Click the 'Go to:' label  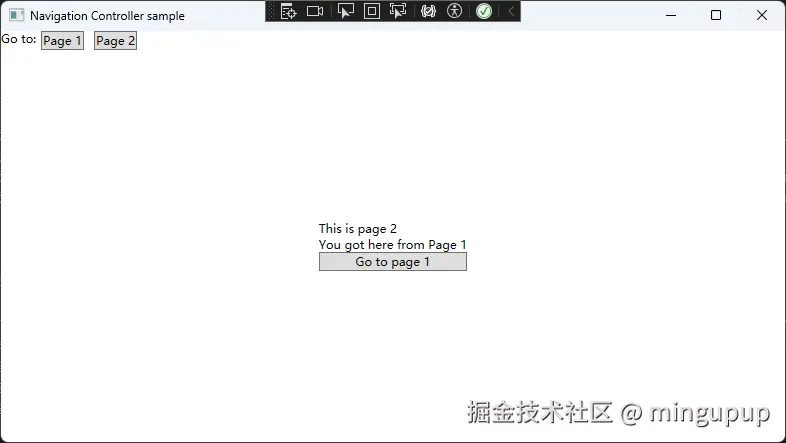(19, 39)
